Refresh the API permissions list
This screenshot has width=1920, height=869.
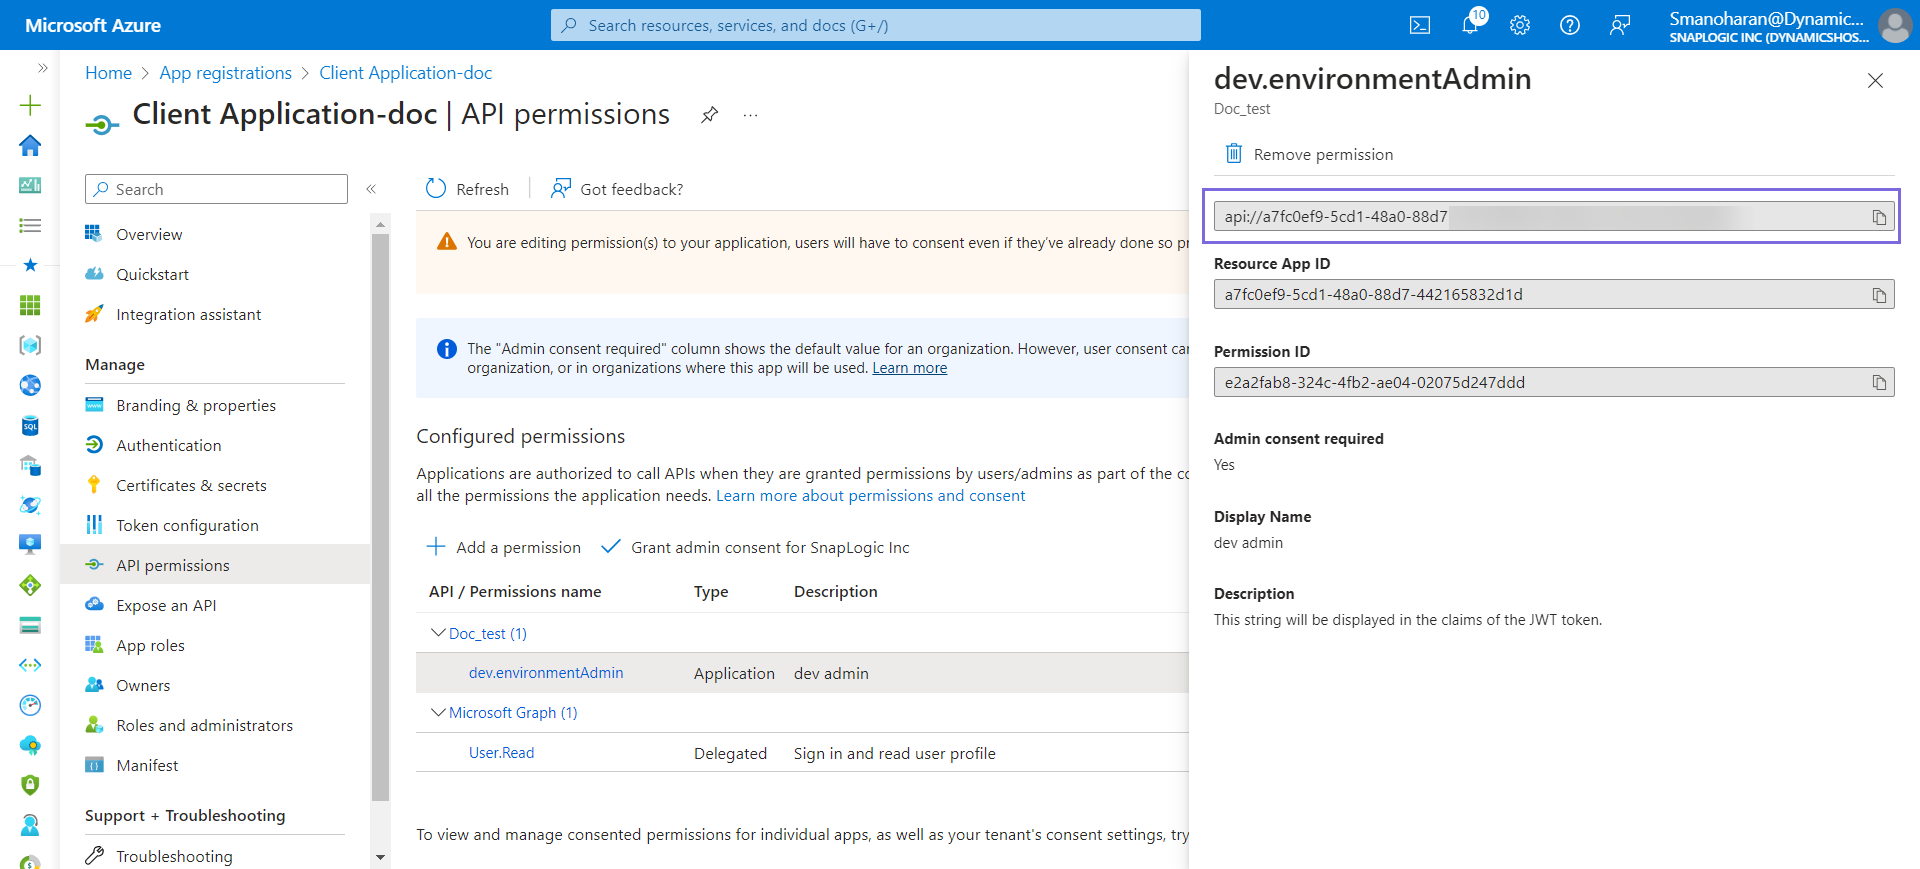467,189
